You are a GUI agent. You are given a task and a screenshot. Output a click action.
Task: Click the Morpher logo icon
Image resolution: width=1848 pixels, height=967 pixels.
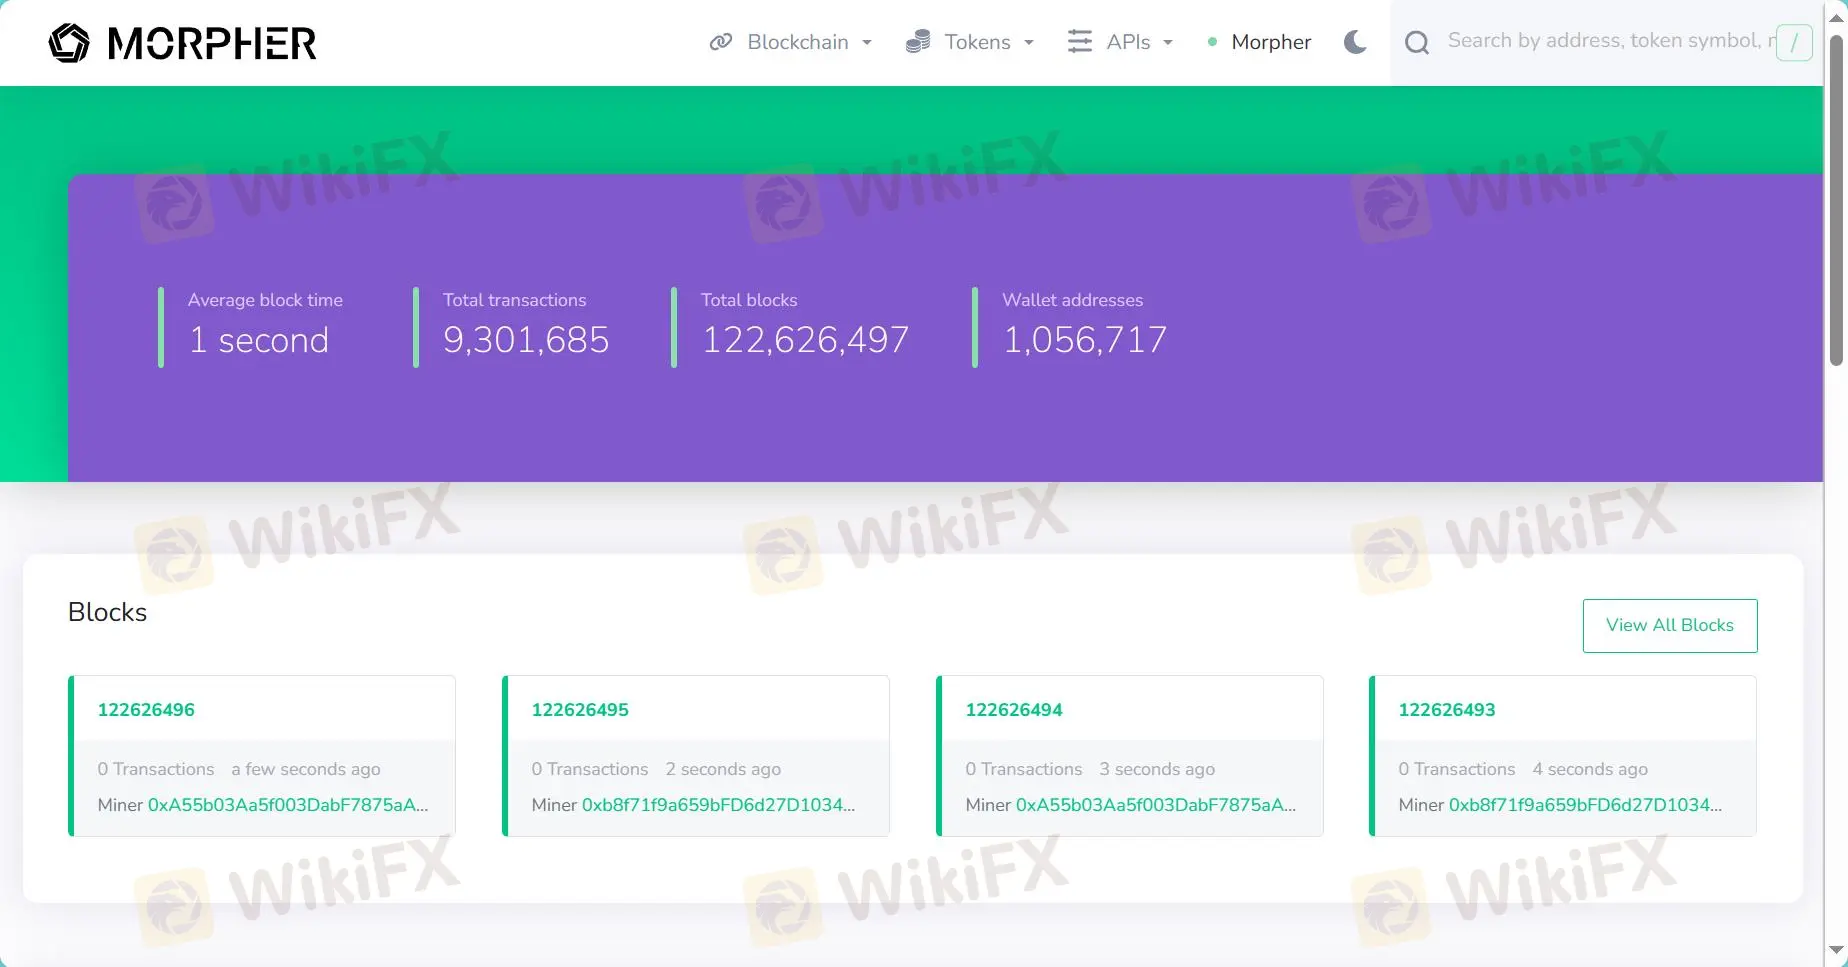[x=69, y=43]
